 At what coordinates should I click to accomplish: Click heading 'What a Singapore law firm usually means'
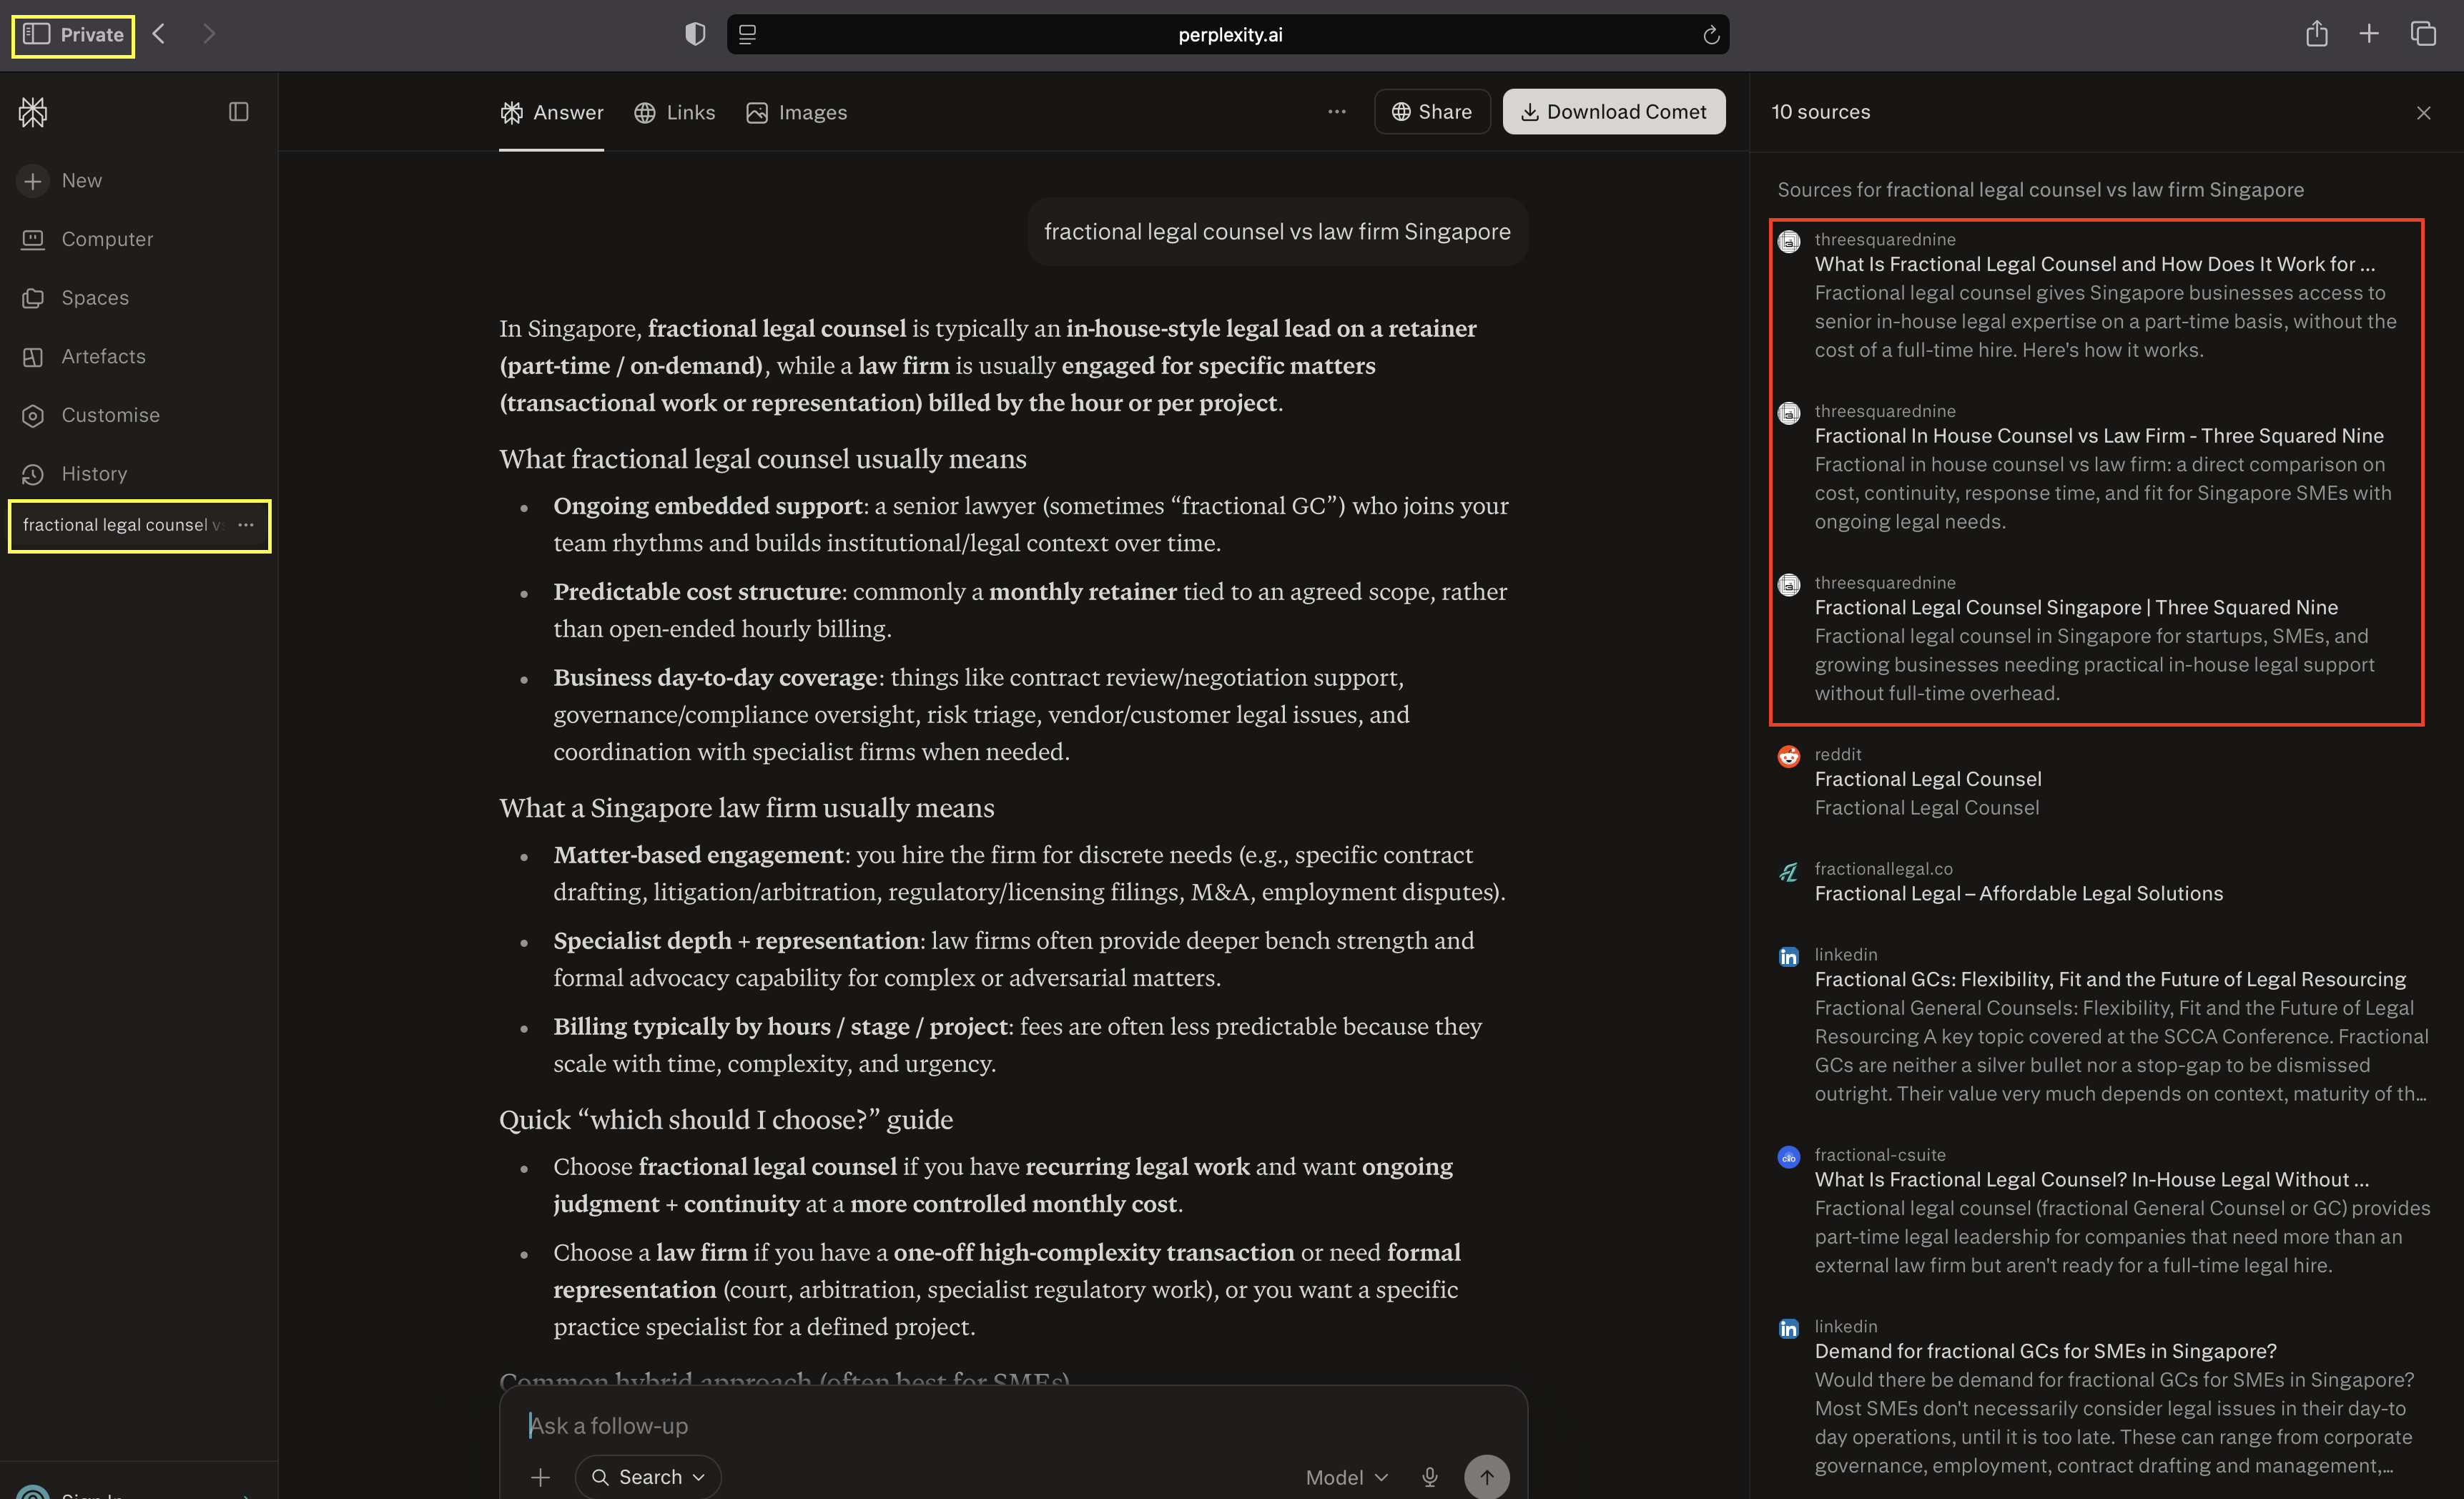point(747,808)
